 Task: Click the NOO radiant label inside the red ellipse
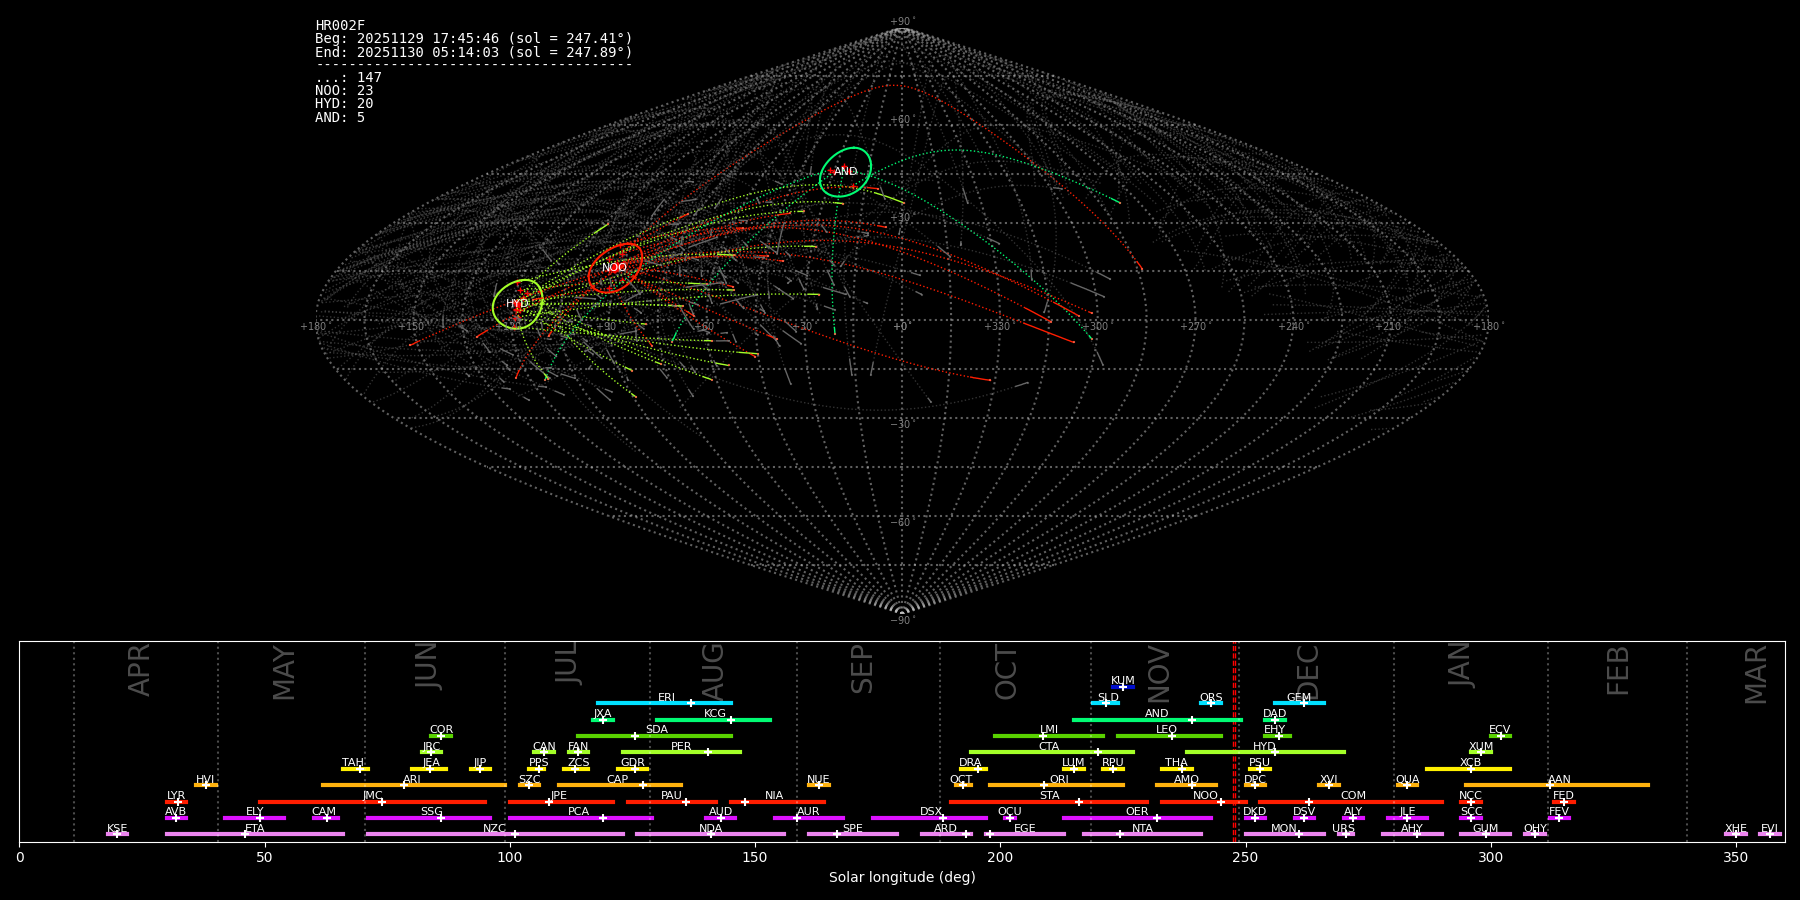tap(614, 268)
